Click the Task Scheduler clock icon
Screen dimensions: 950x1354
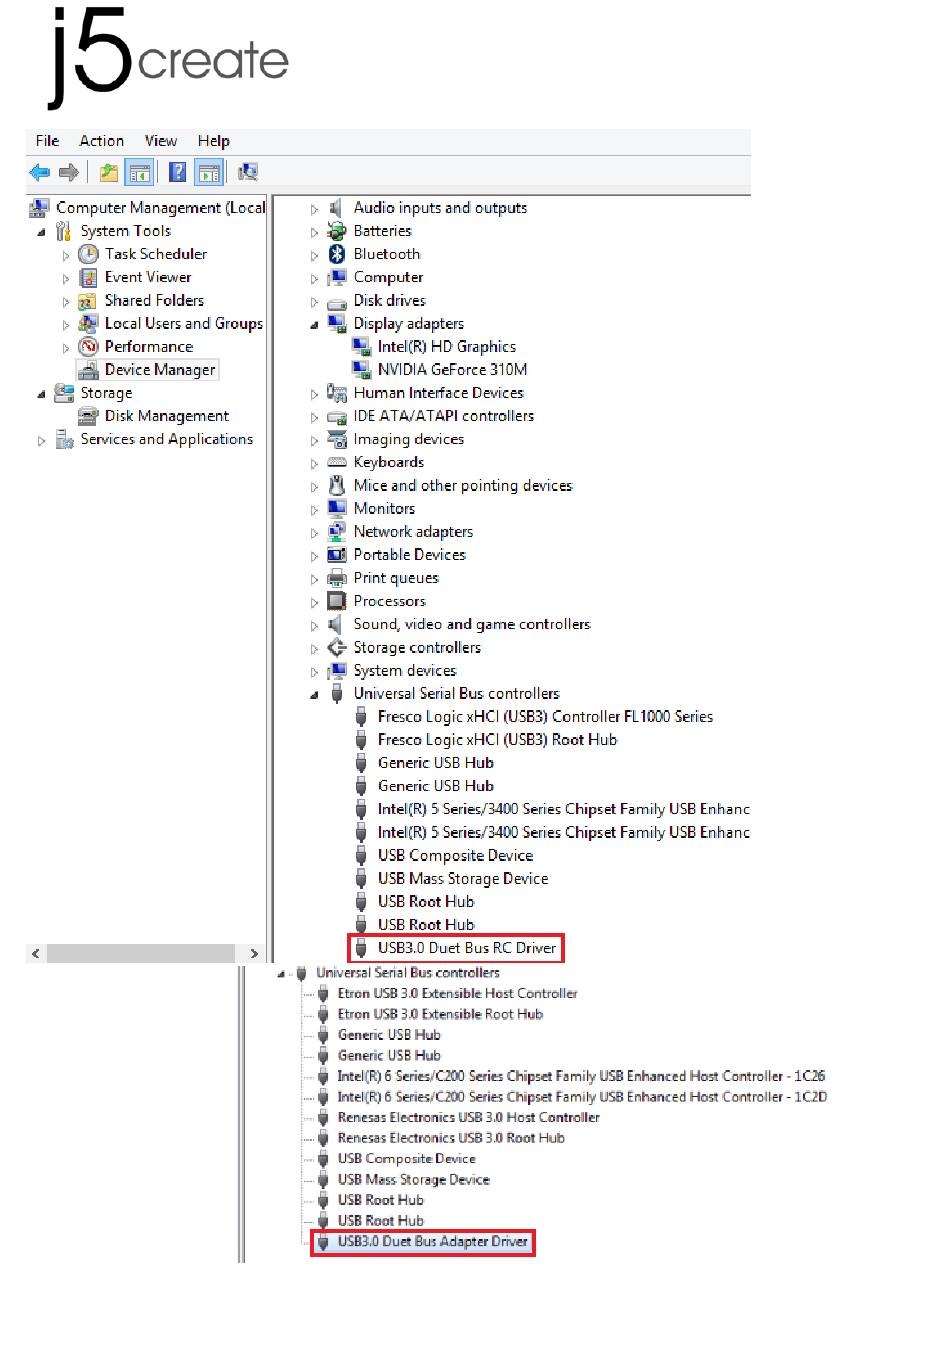coord(89,254)
